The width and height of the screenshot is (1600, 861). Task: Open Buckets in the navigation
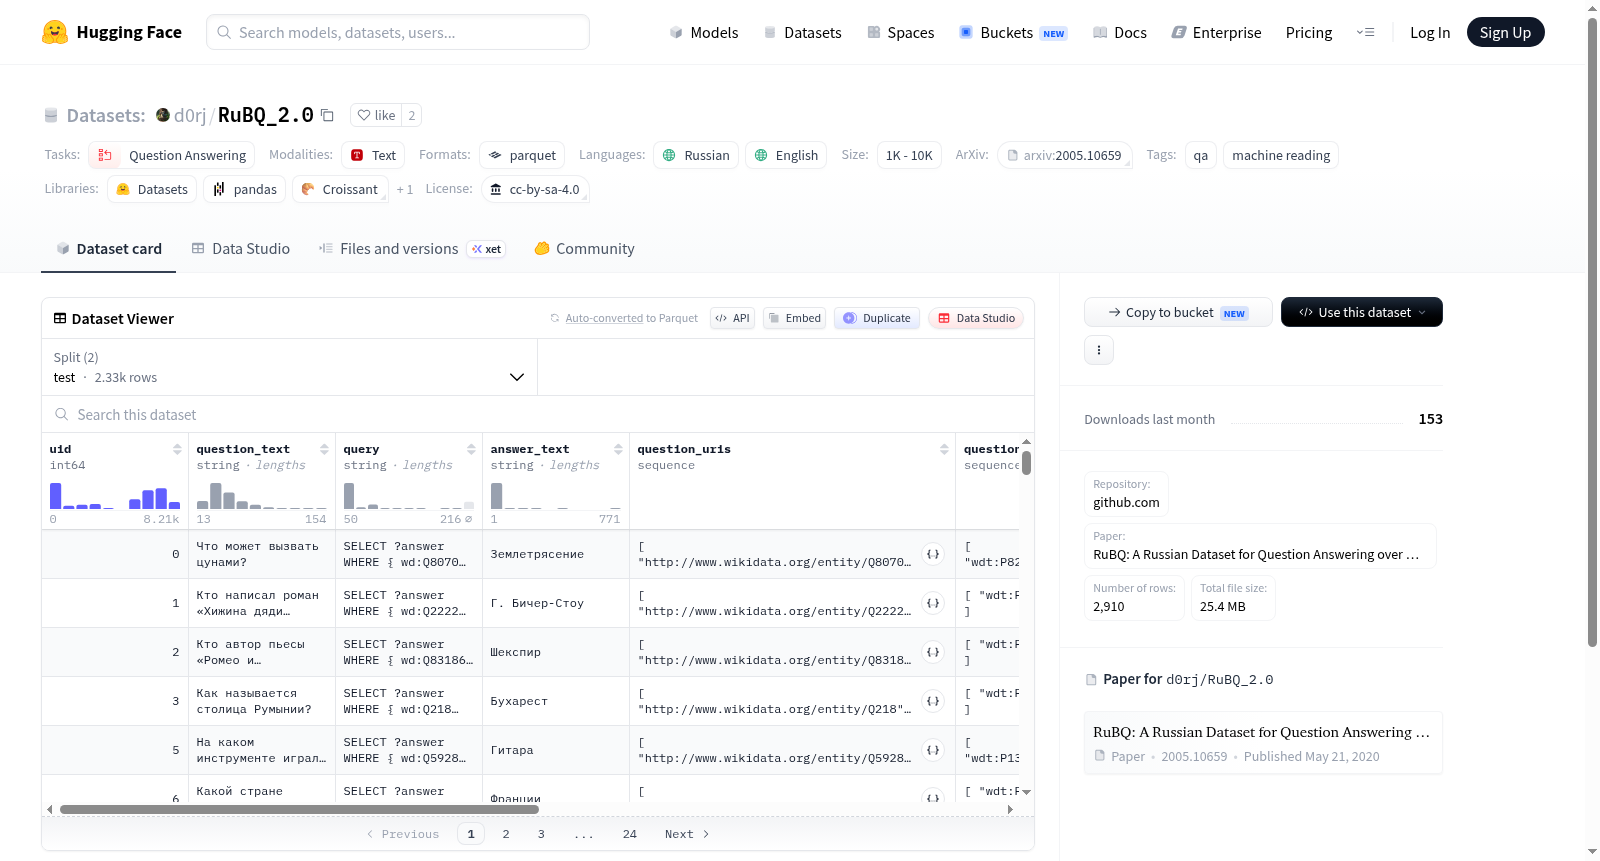click(x=1013, y=32)
